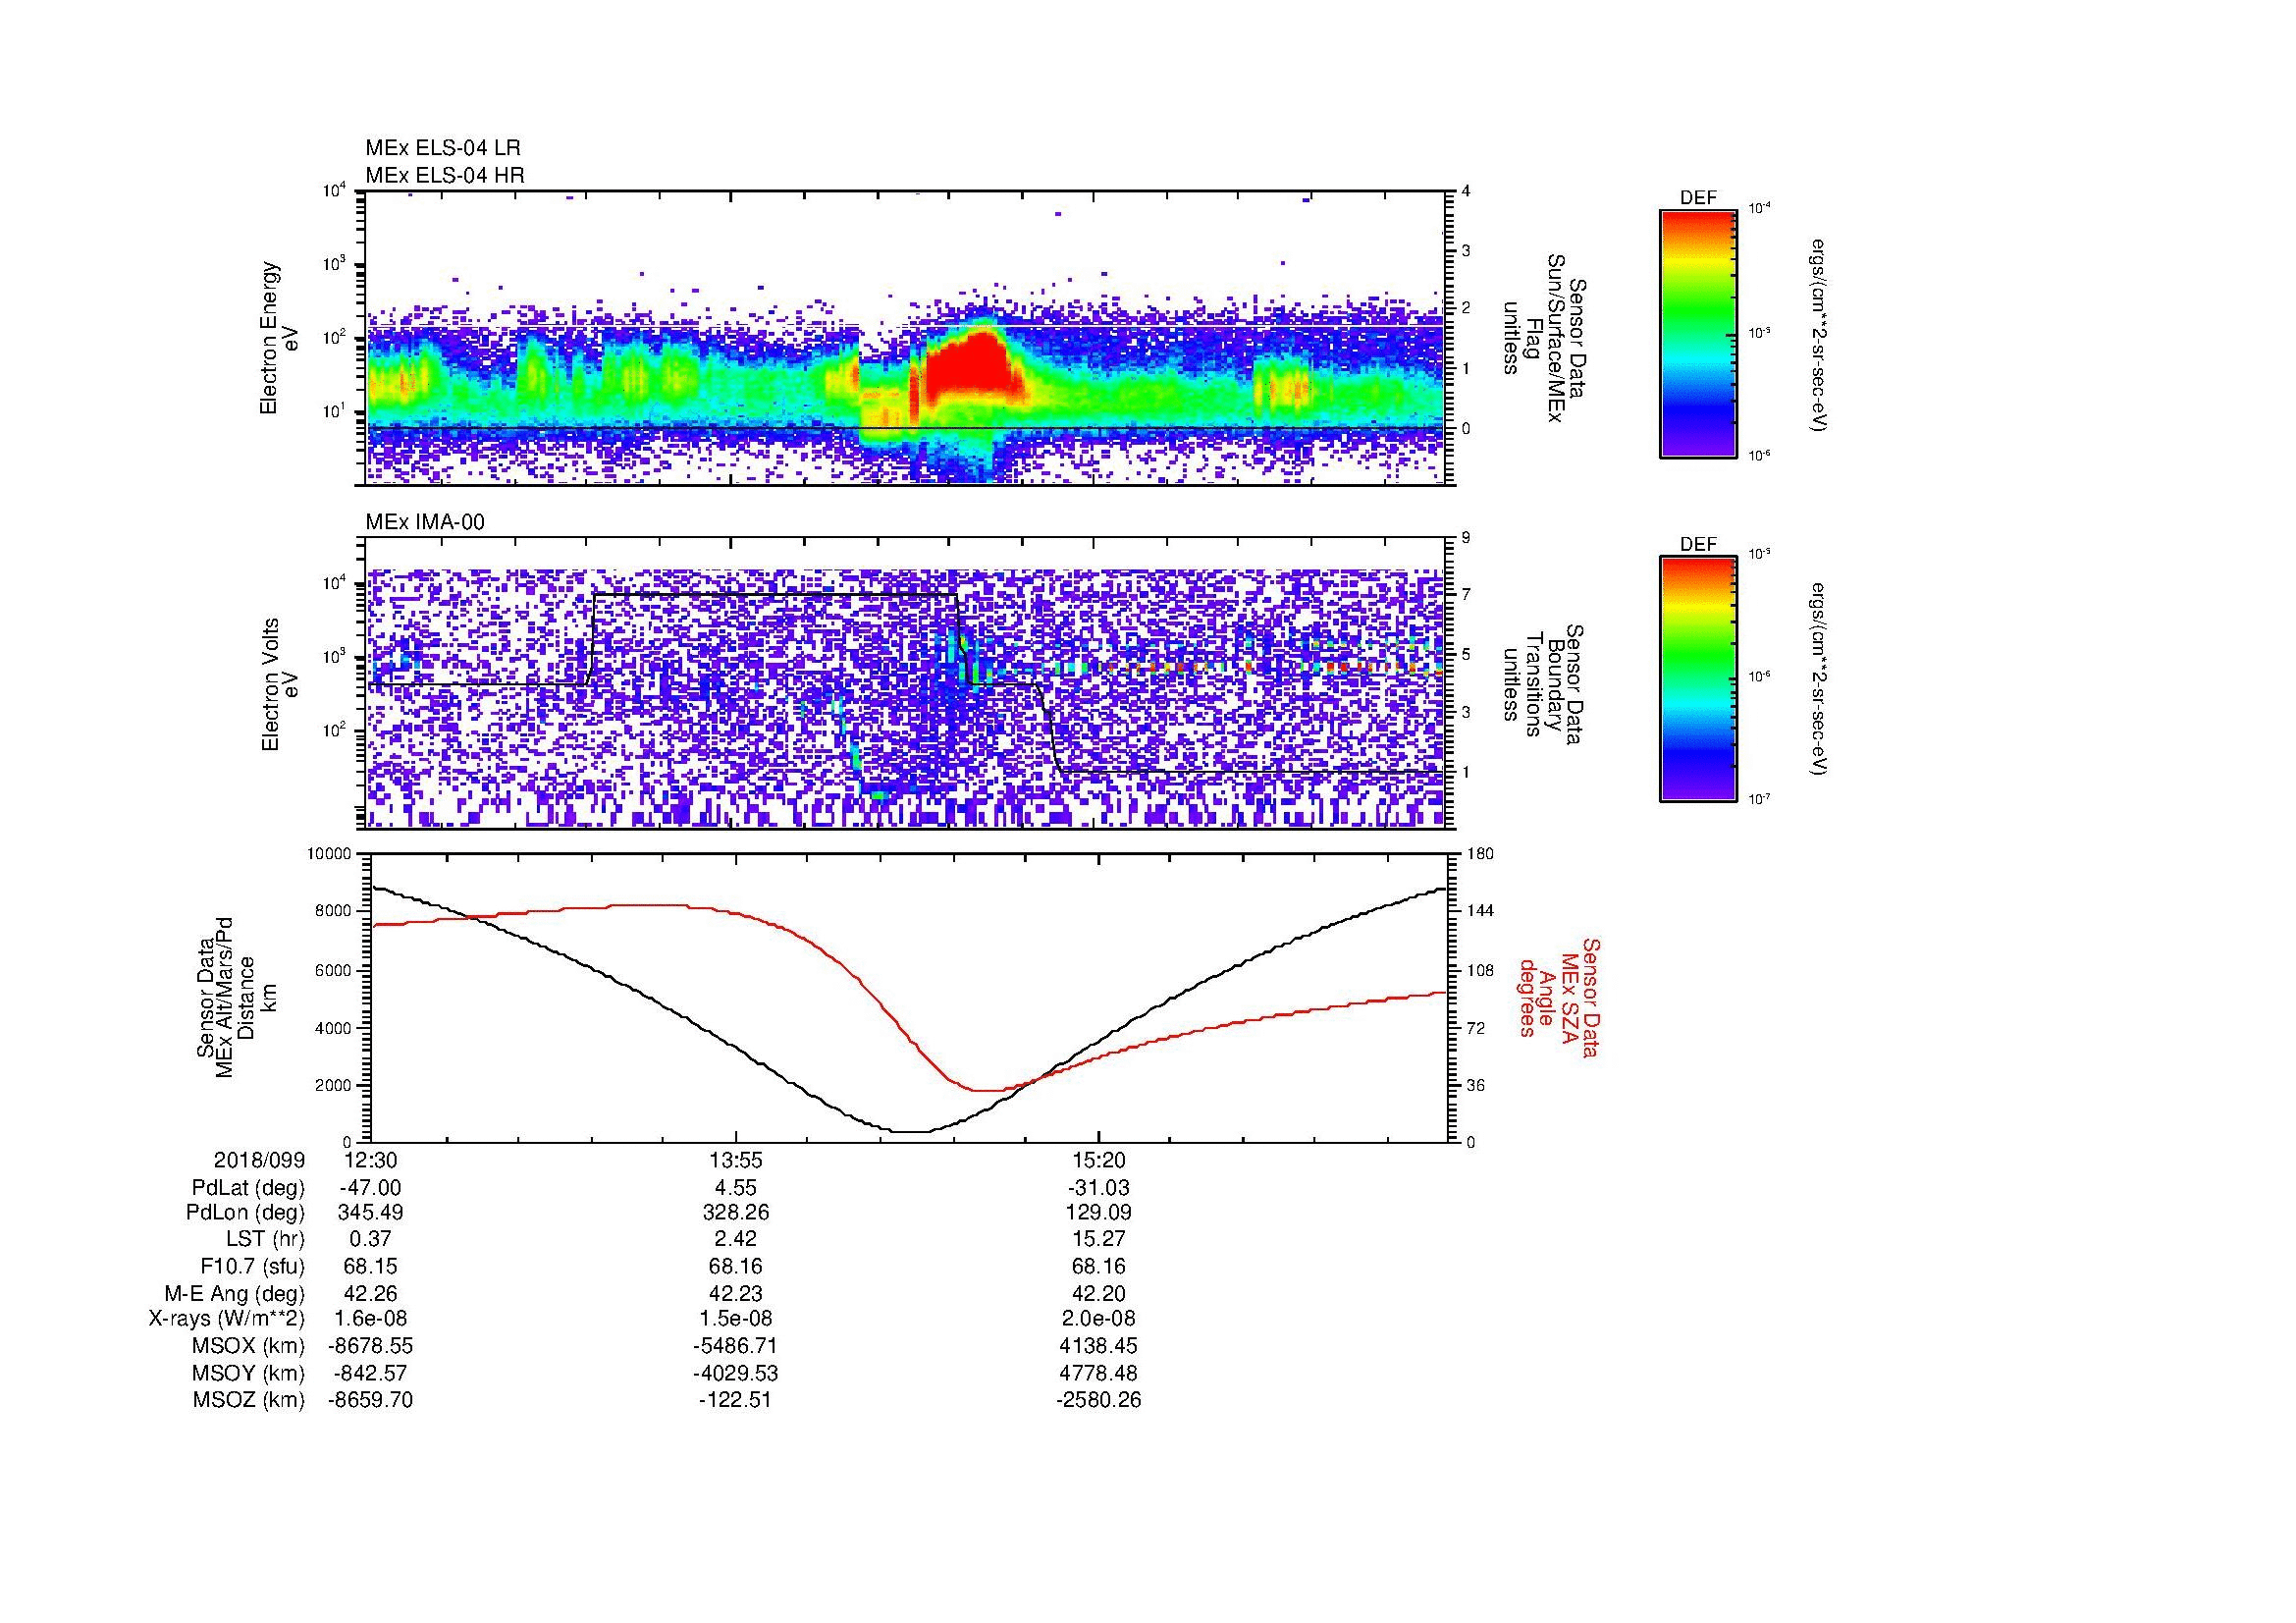Click the 'PdLat (deg)' row label

tap(248, 1188)
